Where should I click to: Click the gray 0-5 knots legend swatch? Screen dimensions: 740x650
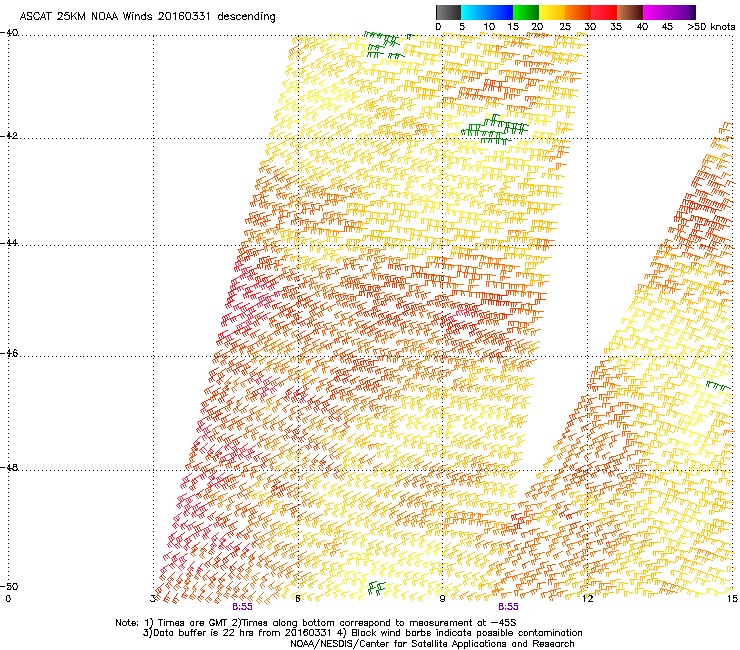click(x=448, y=12)
